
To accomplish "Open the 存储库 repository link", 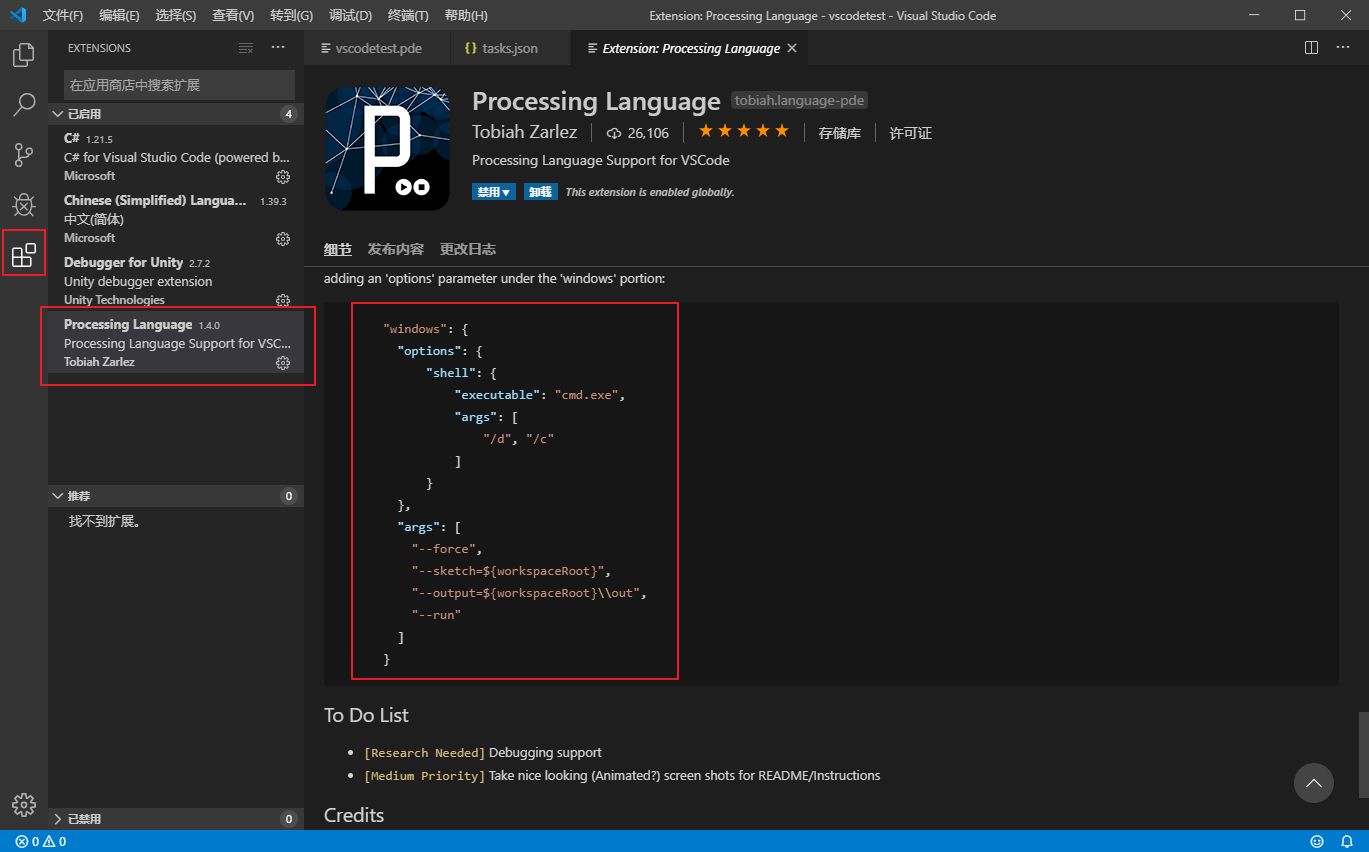I will coord(840,132).
